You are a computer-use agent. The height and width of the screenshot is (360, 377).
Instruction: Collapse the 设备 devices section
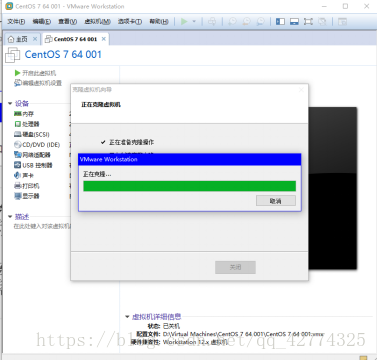[10, 104]
